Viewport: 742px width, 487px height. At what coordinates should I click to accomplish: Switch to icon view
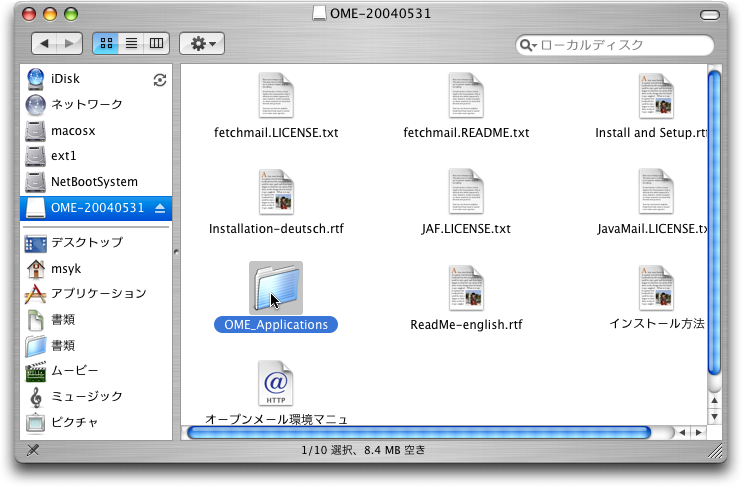(x=106, y=44)
